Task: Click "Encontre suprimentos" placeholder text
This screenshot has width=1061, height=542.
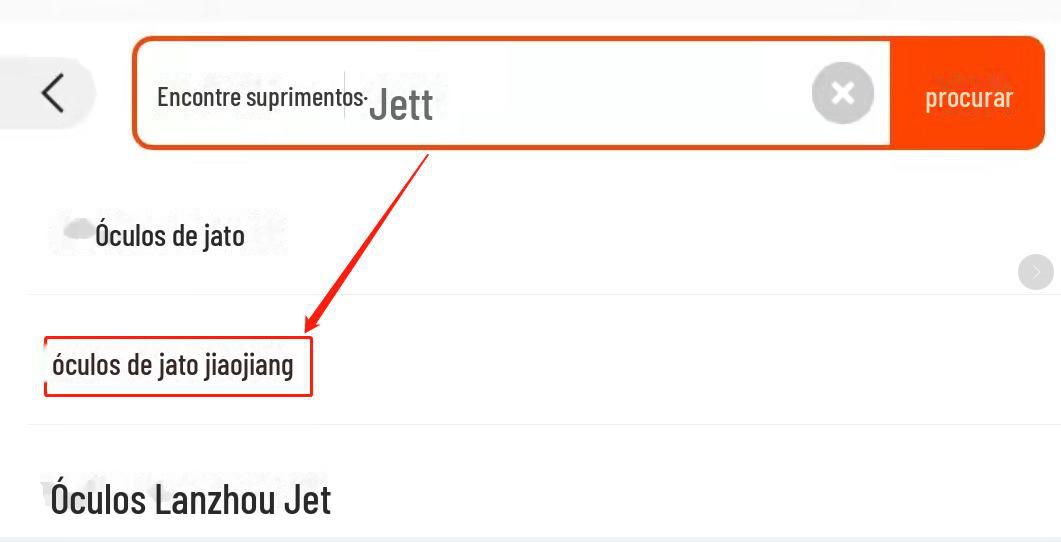Action: click(260, 97)
